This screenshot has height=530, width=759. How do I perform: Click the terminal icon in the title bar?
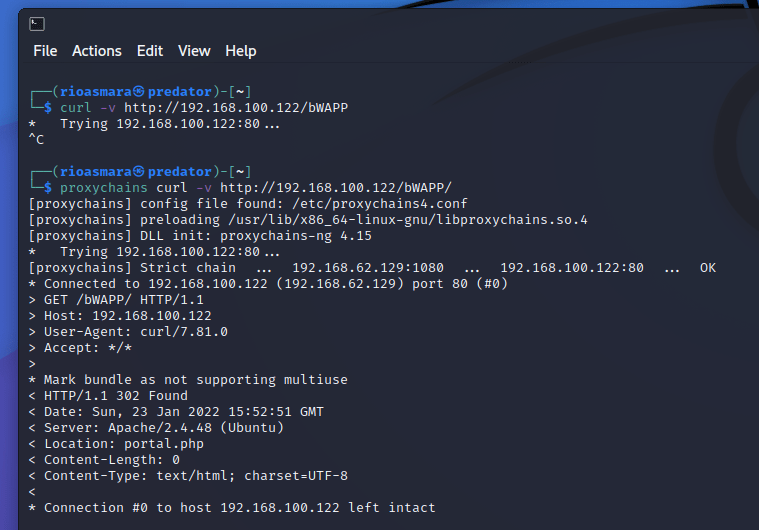coord(36,23)
